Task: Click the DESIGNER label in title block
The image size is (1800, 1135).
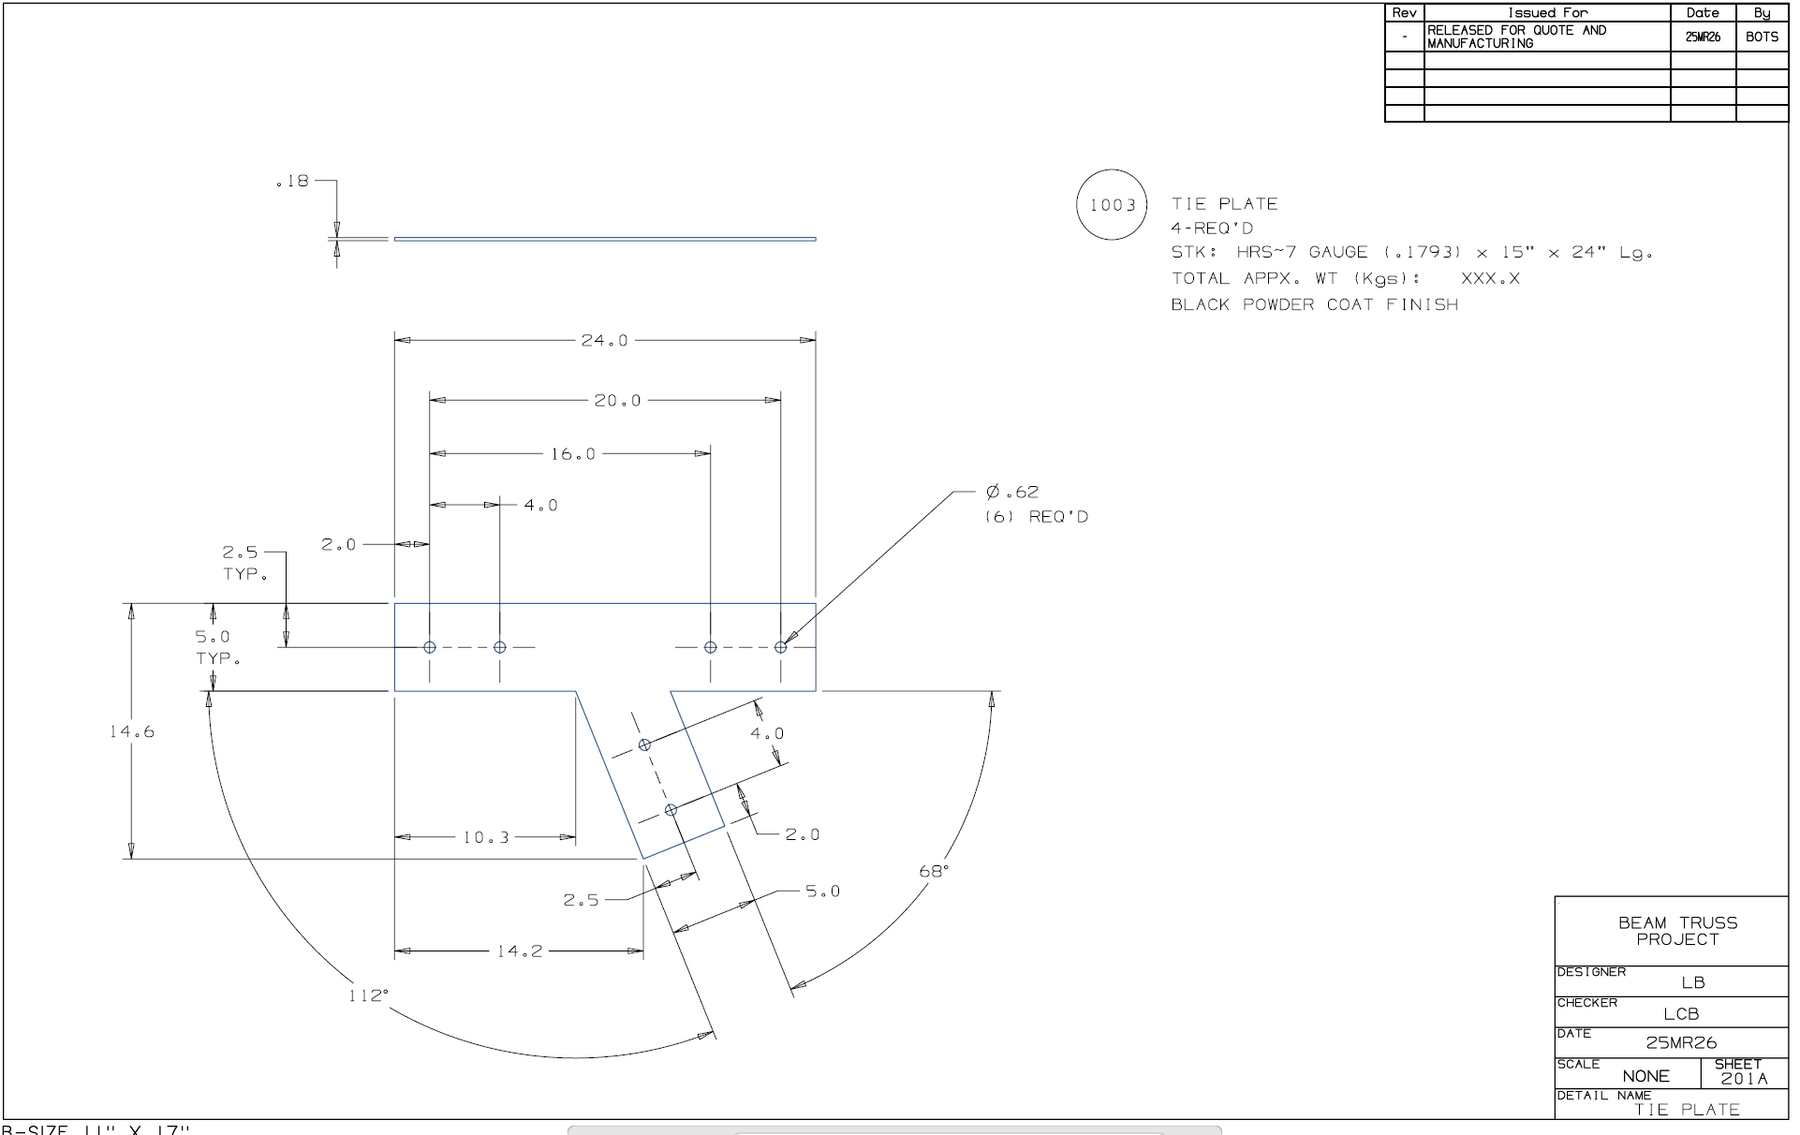Action: point(1591,972)
